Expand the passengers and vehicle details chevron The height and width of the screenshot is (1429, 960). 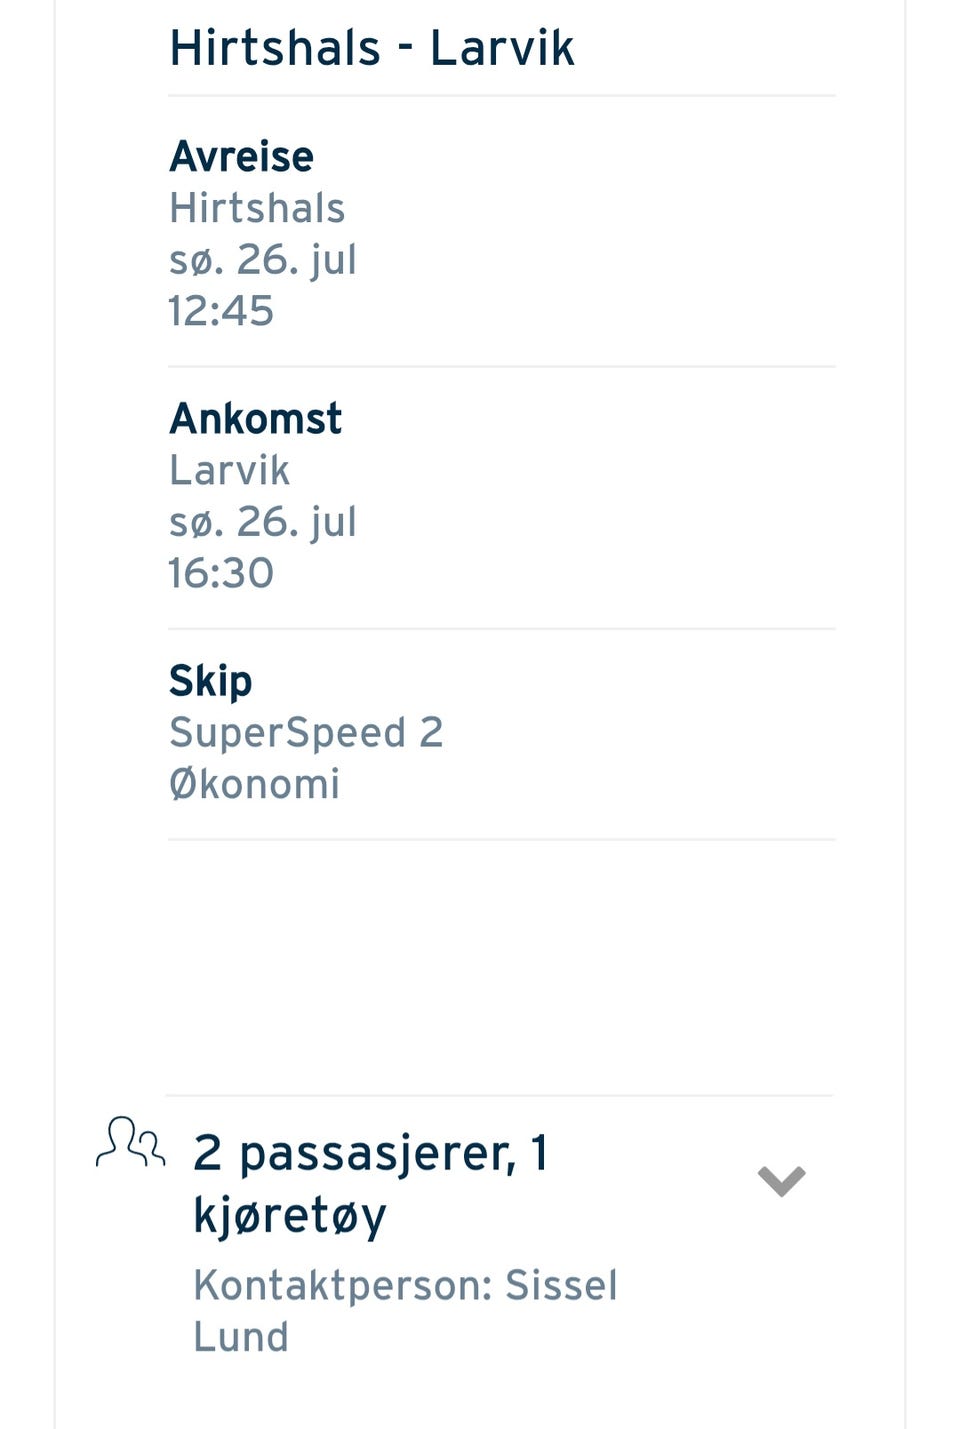click(x=781, y=1181)
